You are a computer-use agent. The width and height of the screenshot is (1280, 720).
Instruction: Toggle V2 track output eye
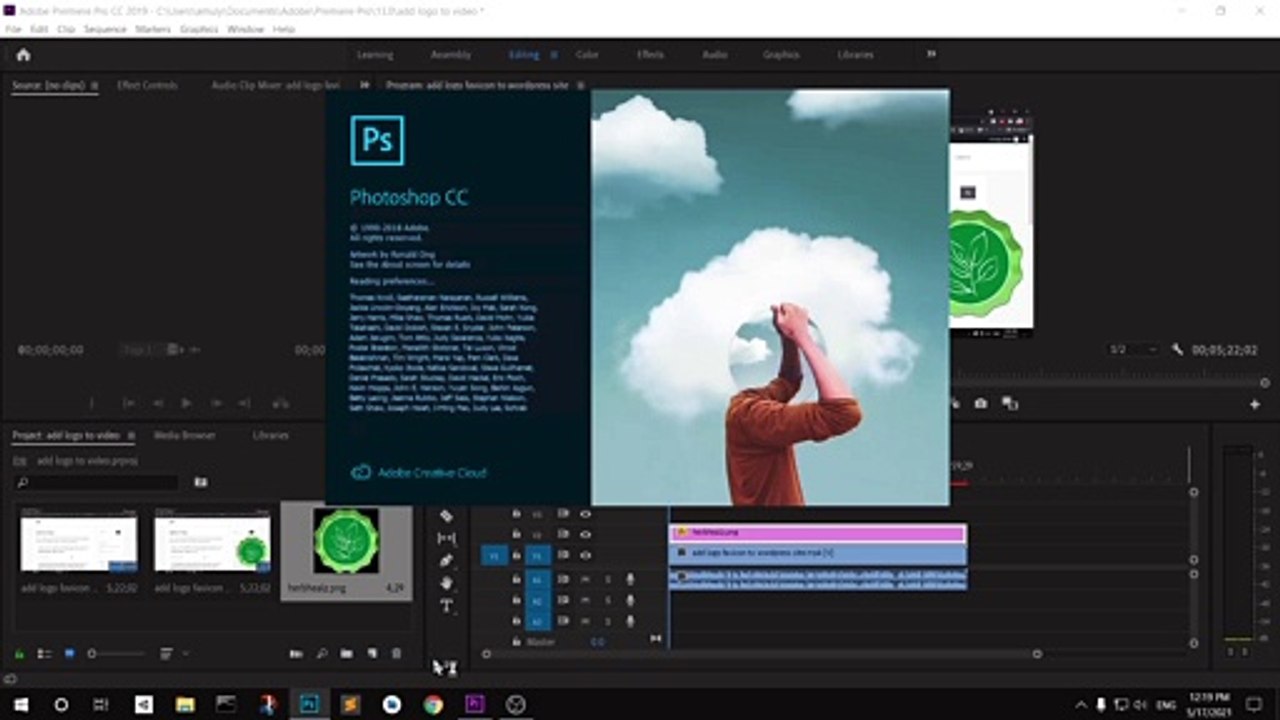[x=585, y=535]
